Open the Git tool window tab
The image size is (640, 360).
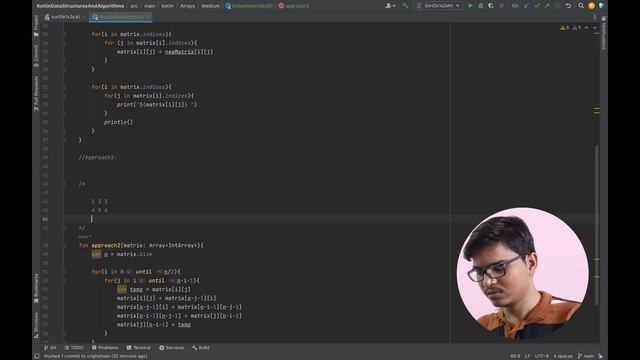(x=50, y=348)
